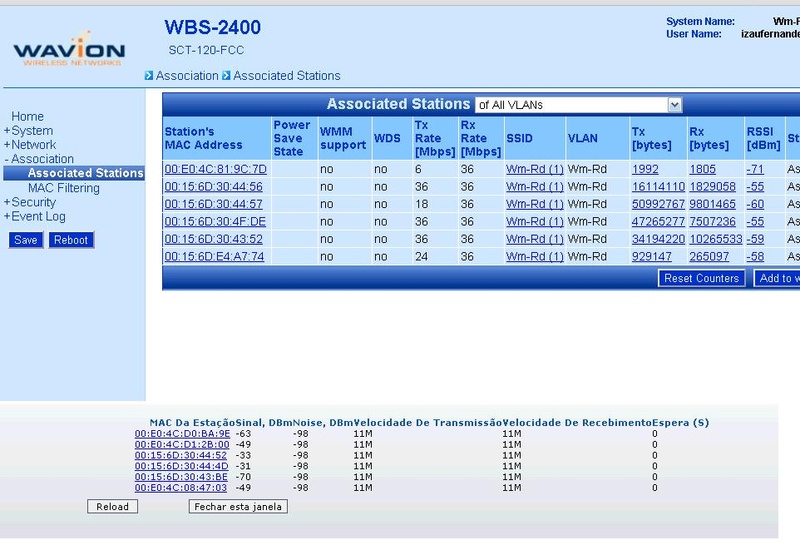This screenshot has height=545, width=800.
Task: Click the 'Fechar esta janela' button
Action: click(238, 507)
